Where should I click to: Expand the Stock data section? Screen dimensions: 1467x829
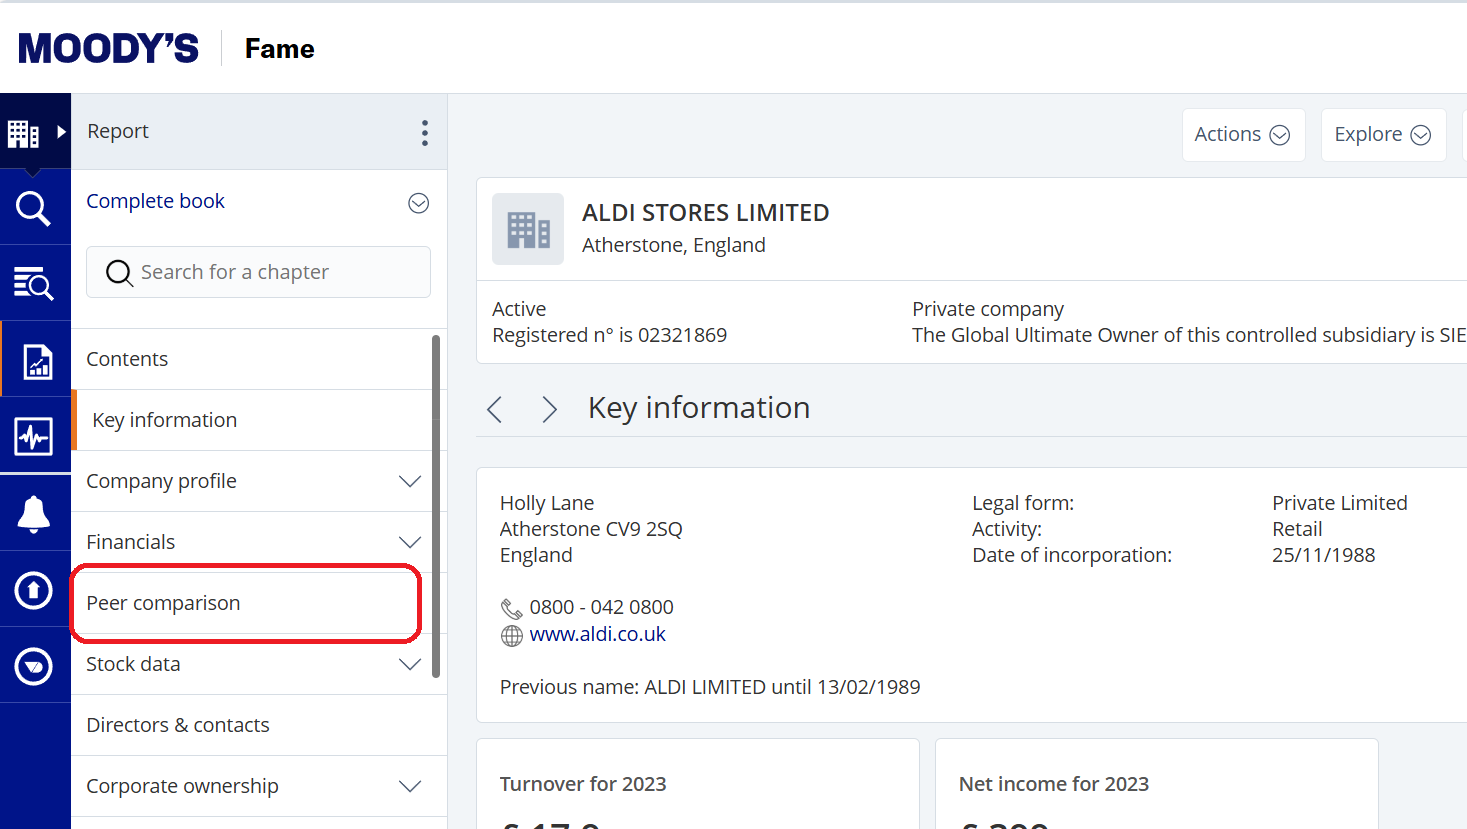(409, 664)
